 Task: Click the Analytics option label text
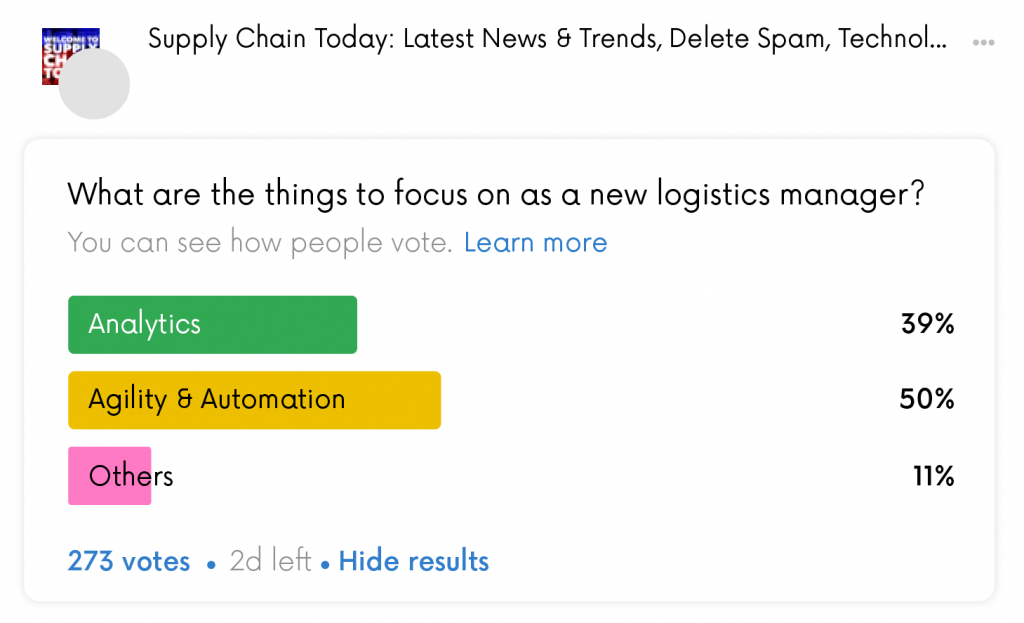click(144, 325)
